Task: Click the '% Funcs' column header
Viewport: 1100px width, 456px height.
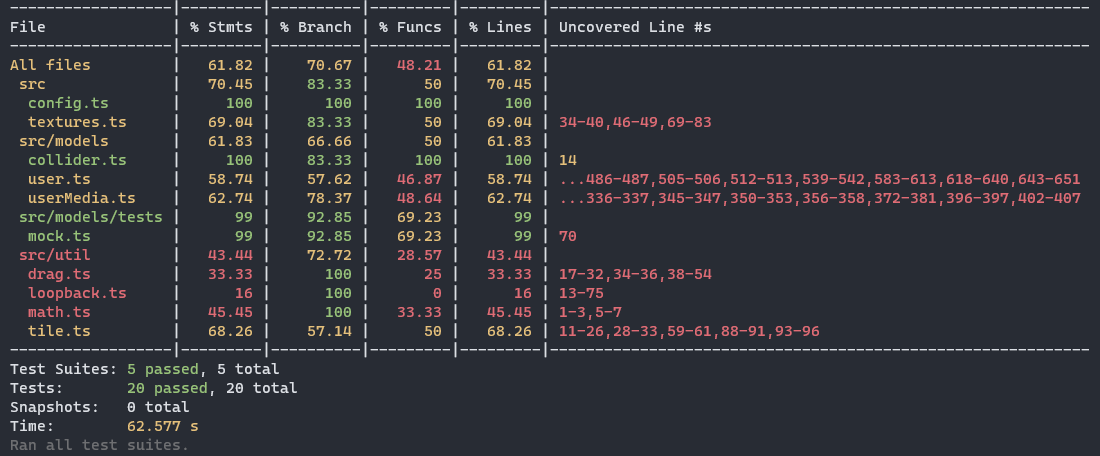Action: coord(410,27)
